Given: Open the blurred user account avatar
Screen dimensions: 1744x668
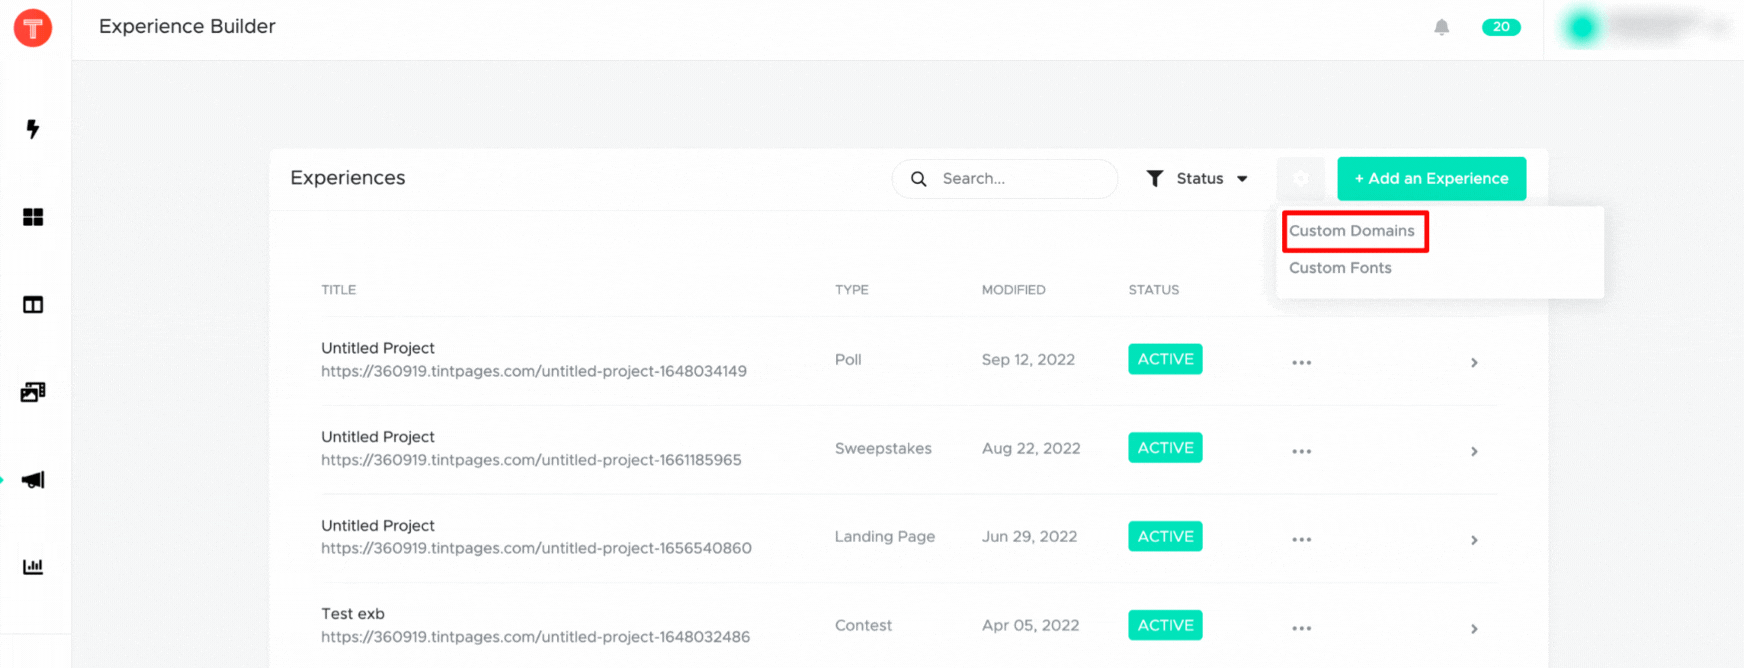Looking at the screenshot, I should pyautogui.click(x=1581, y=27).
